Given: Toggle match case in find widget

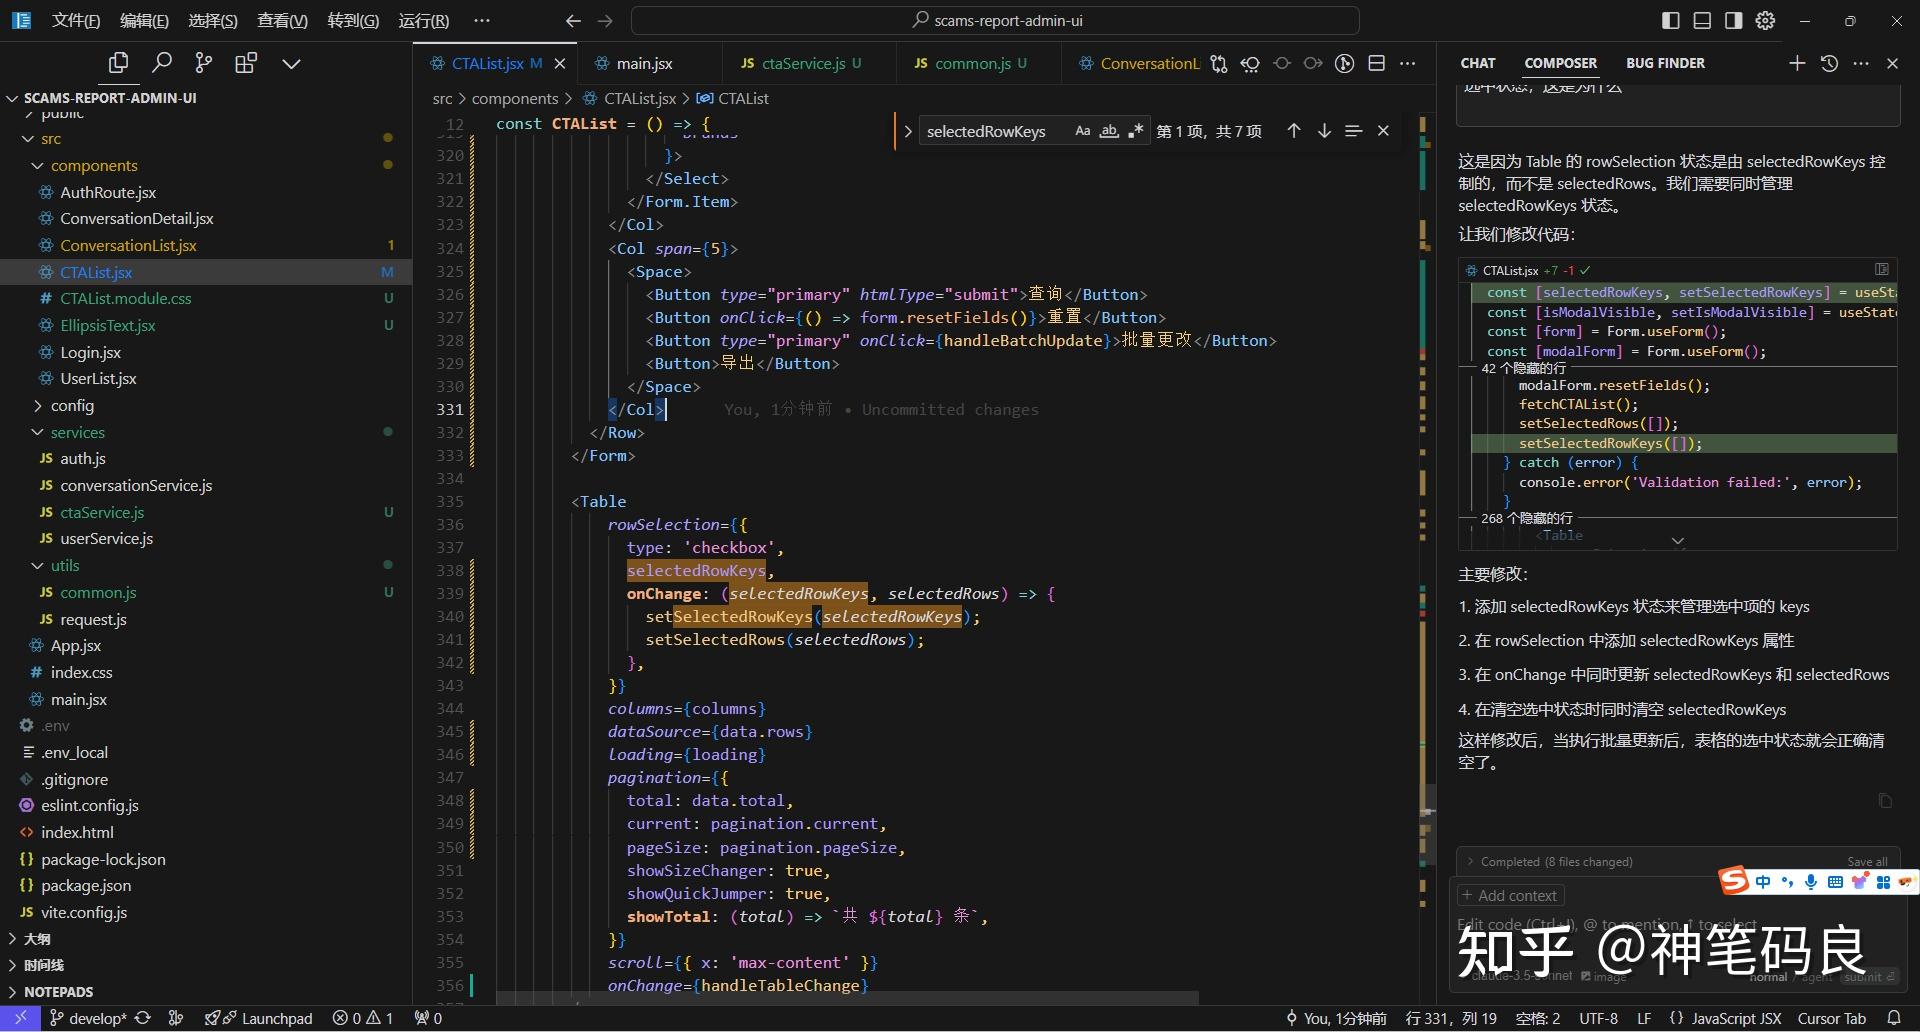Looking at the screenshot, I should 1082,131.
